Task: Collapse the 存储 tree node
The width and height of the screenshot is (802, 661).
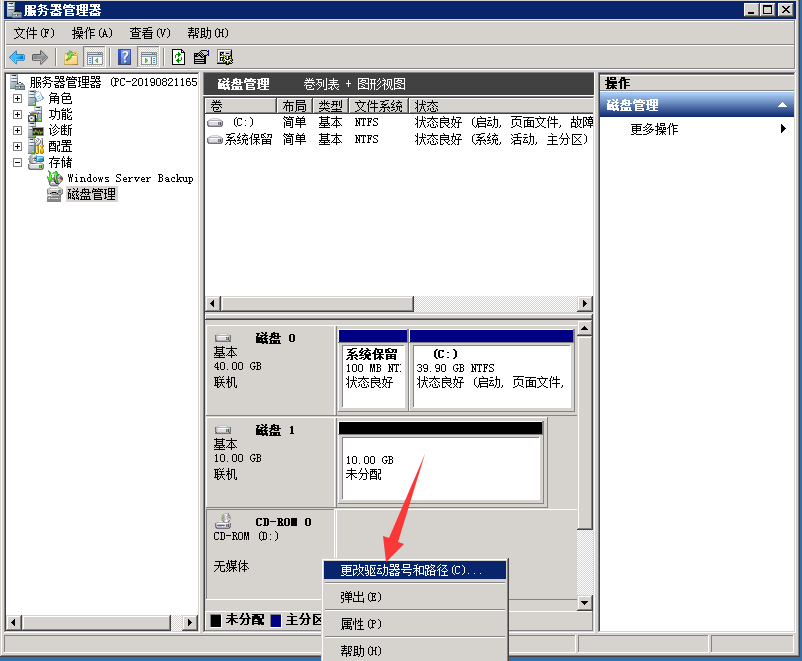Action: tap(17, 162)
